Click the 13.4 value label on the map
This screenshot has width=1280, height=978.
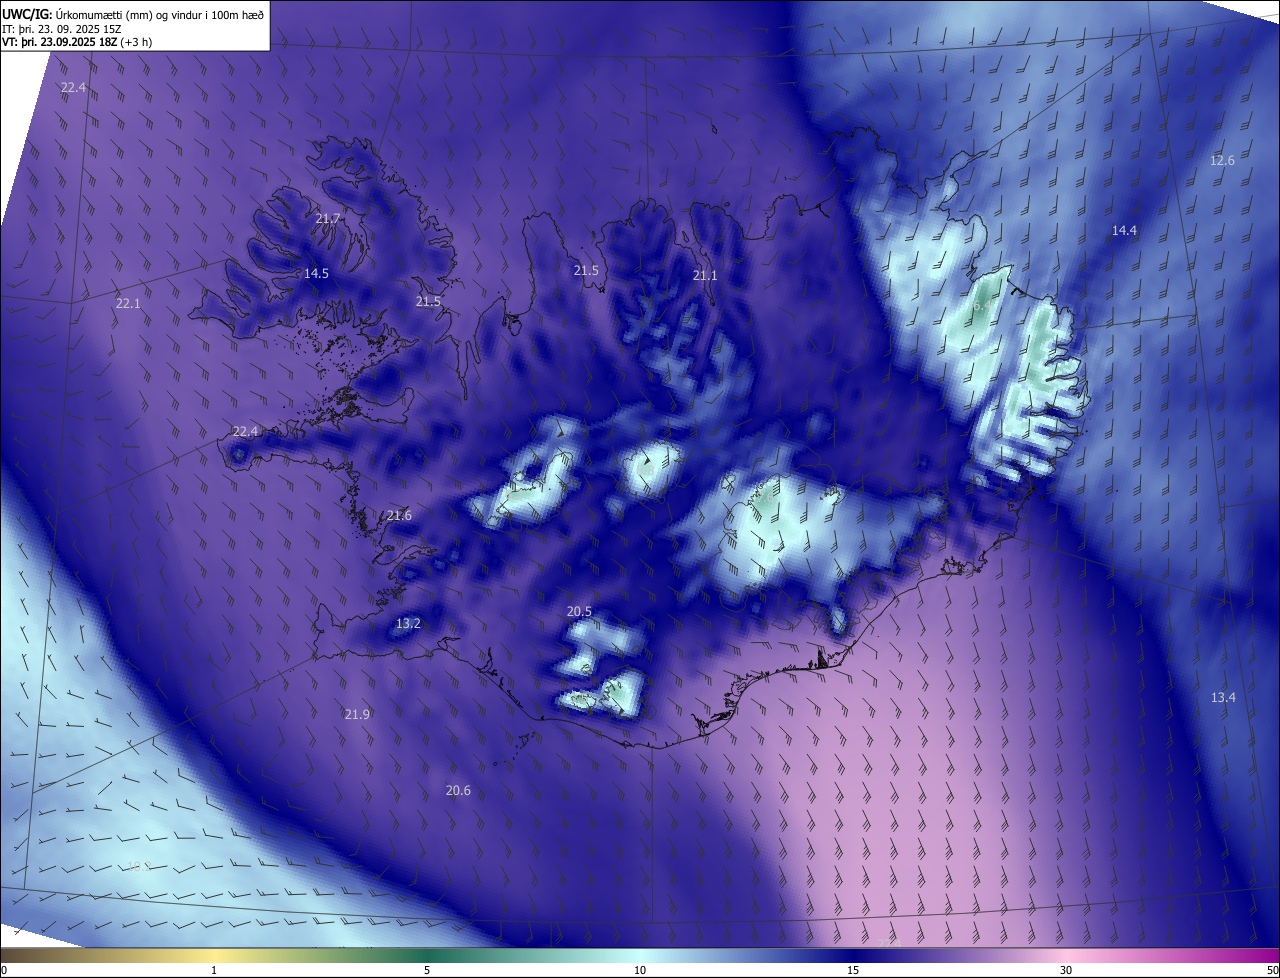point(1223,697)
